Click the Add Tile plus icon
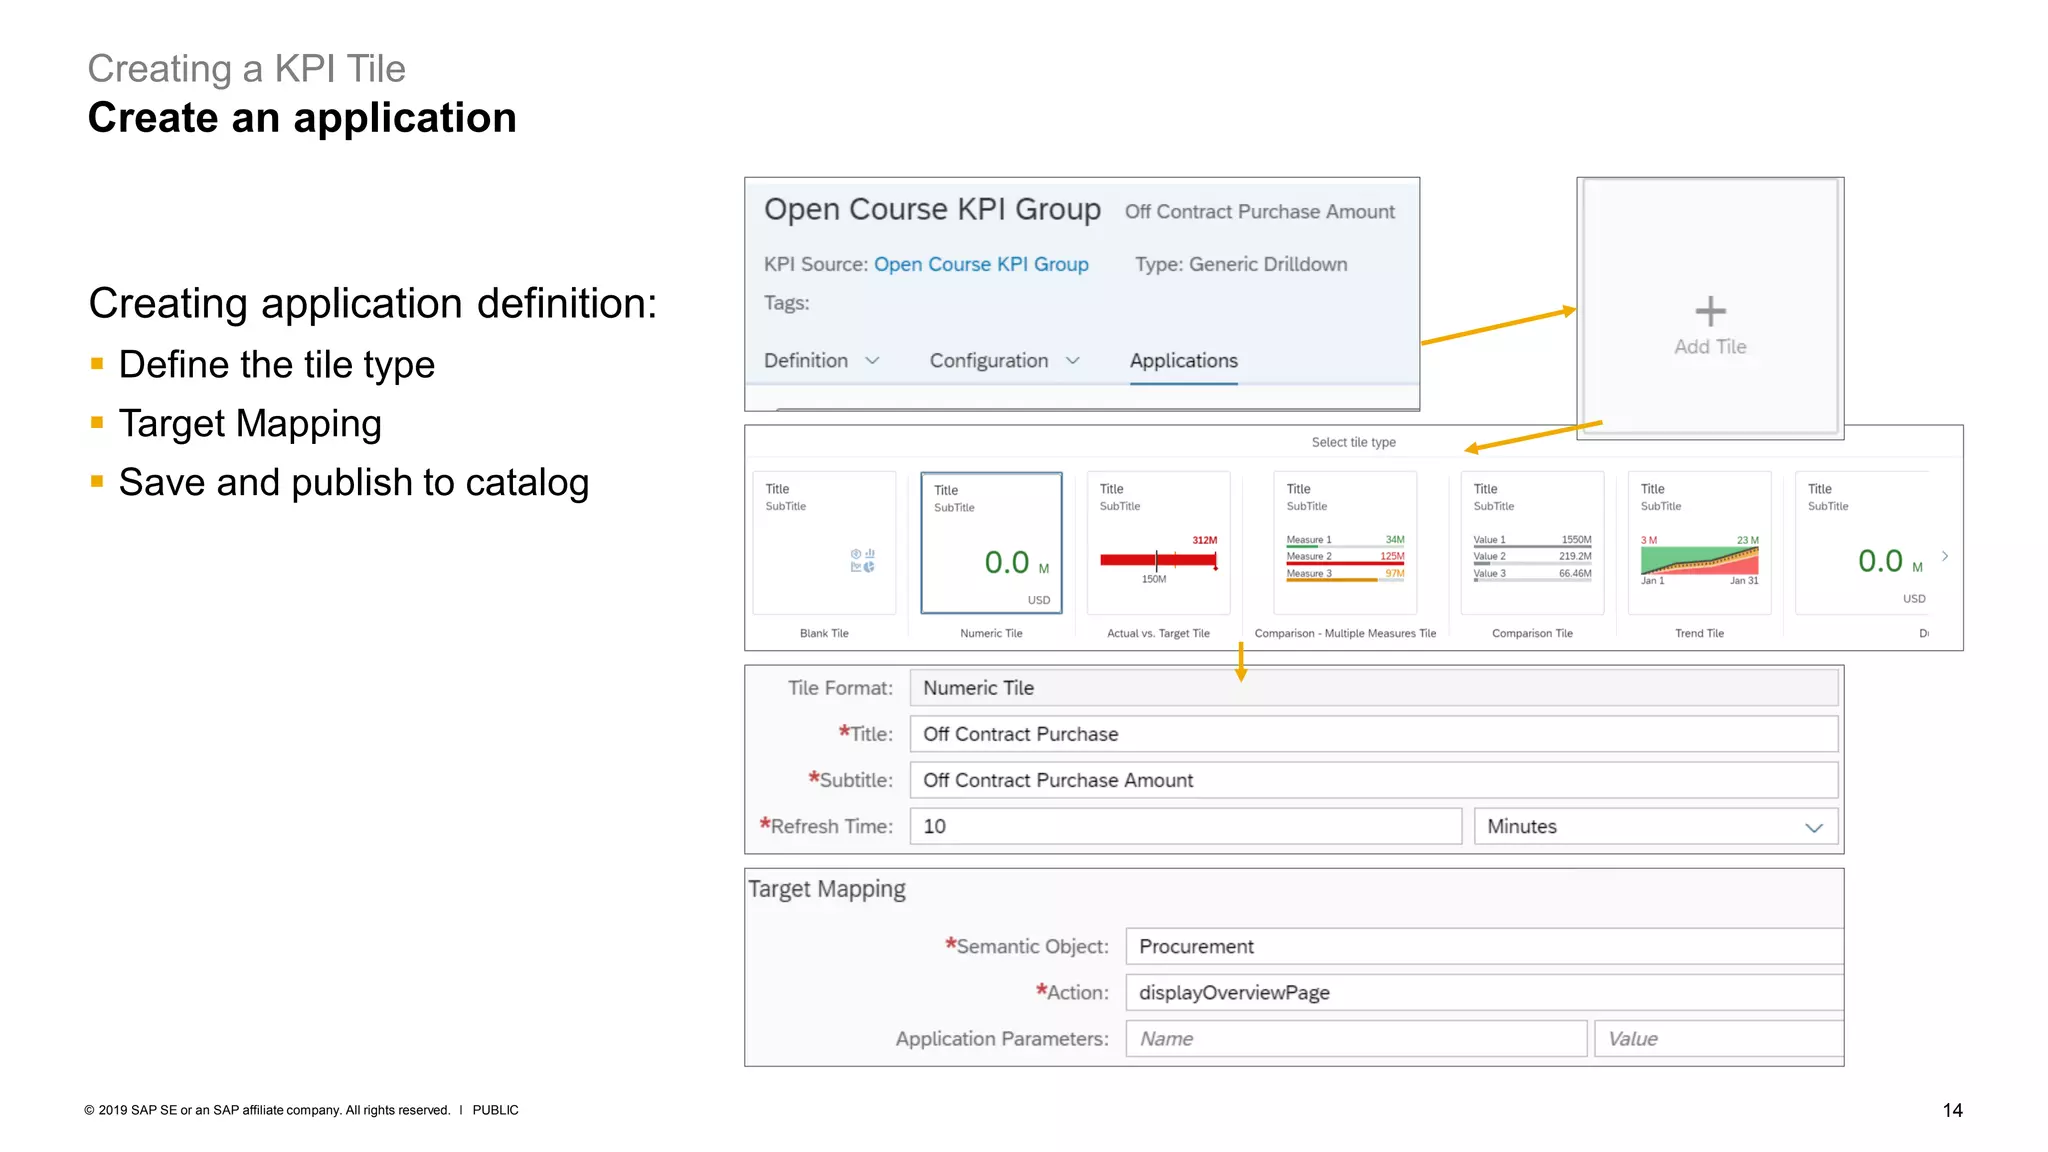The height and width of the screenshot is (1152, 2048). pos(1710,311)
